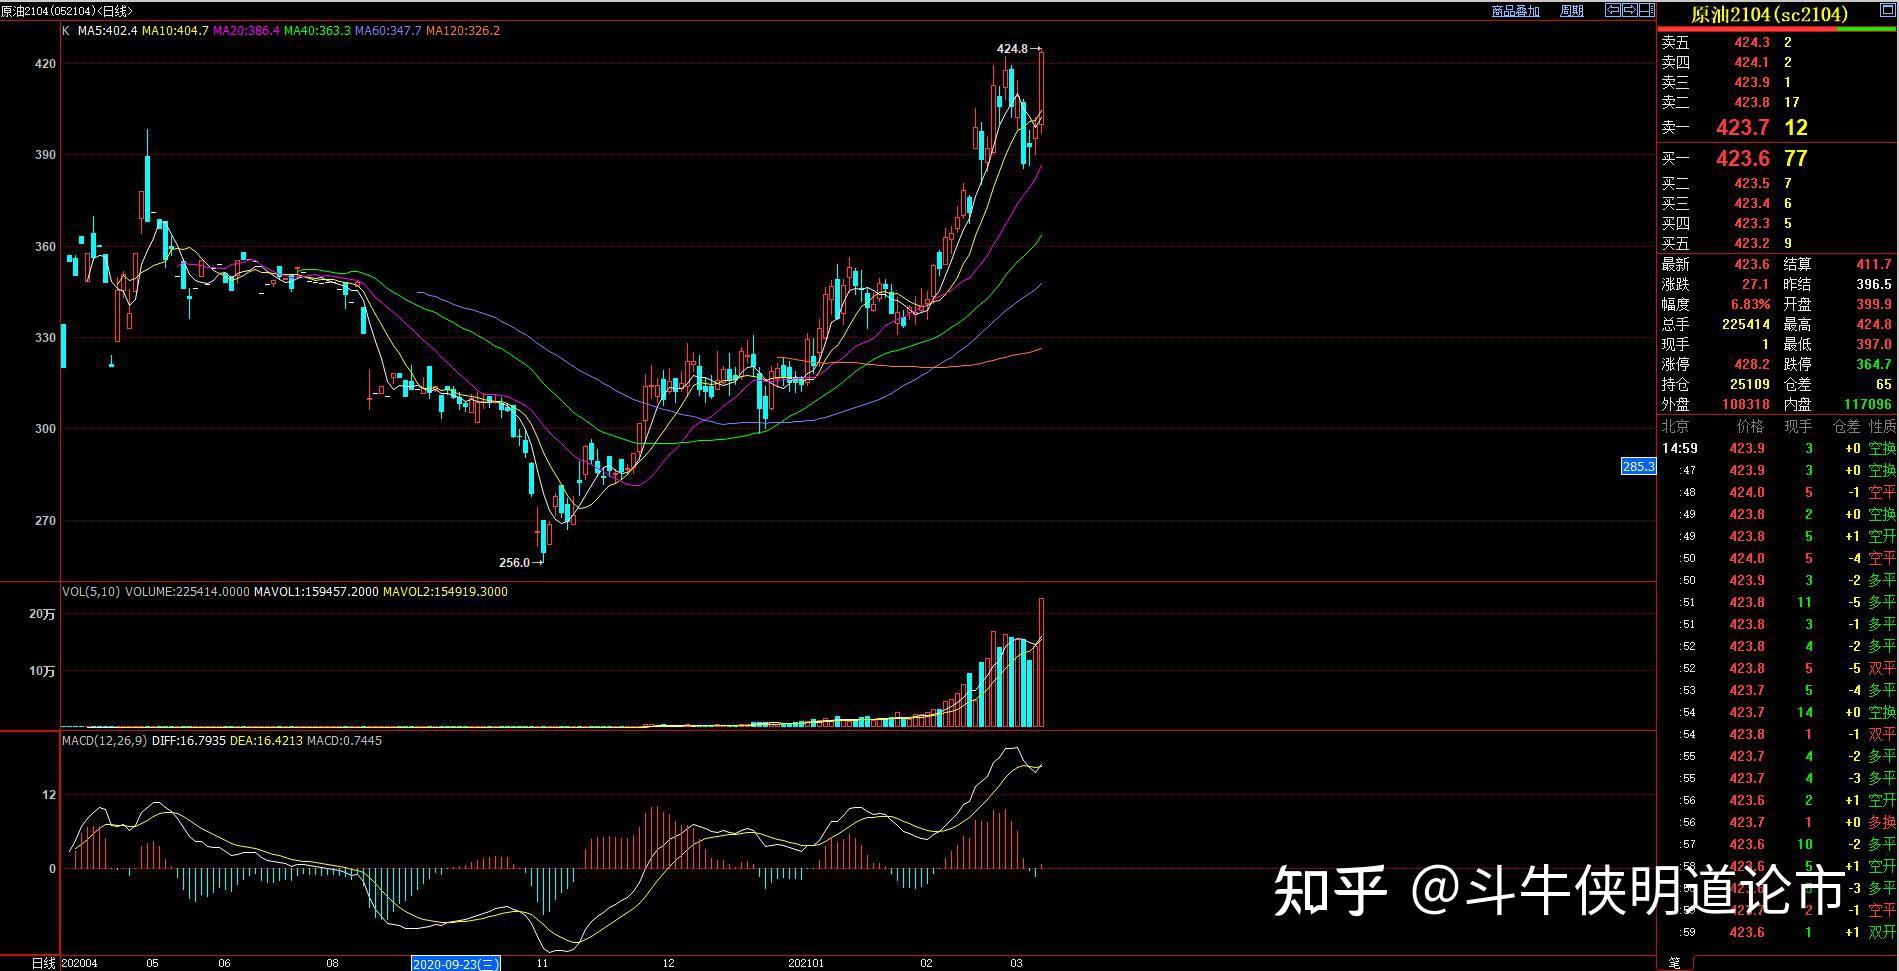Click the 256.0 low price annotation
Viewport: 1899px width, 971px height.
pos(514,563)
